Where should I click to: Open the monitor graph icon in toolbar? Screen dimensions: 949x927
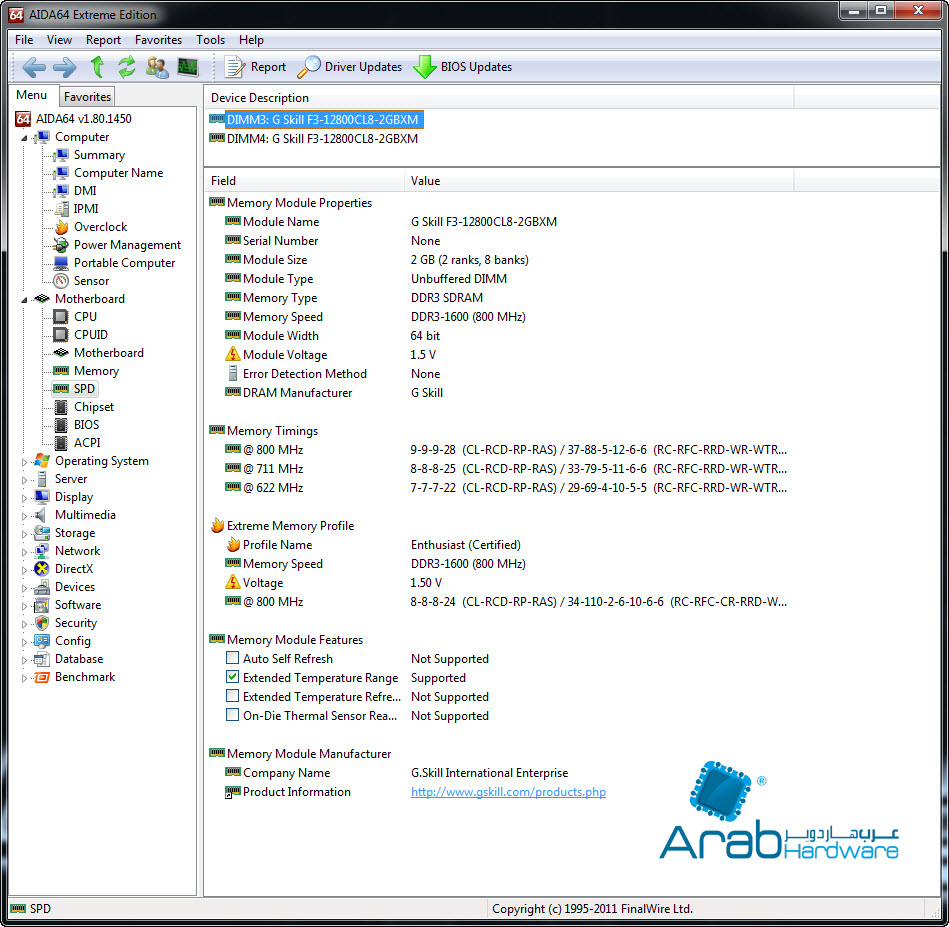point(188,67)
